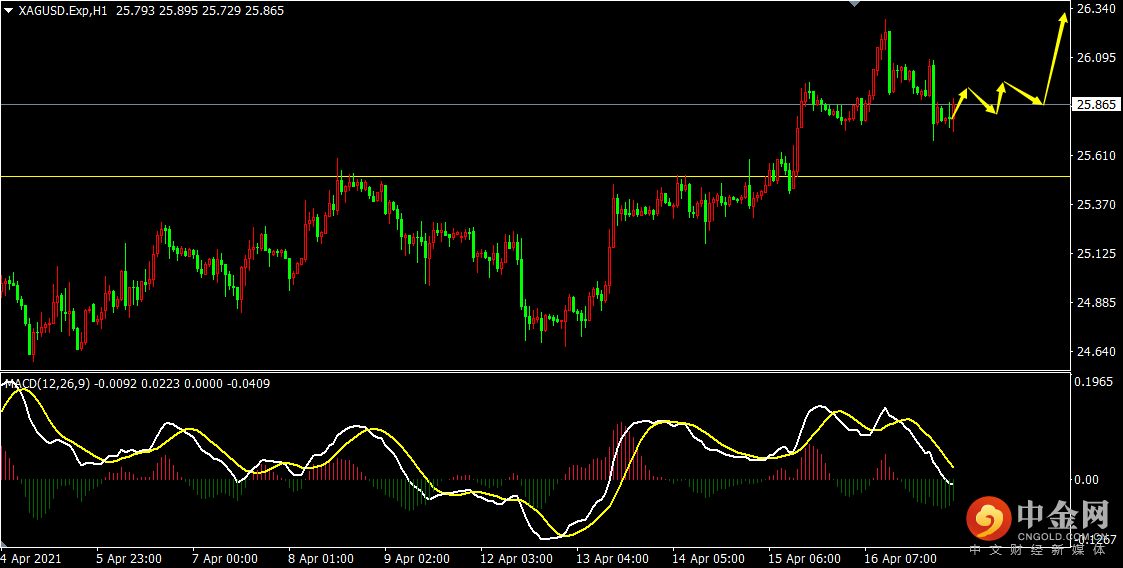1123x568 pixels.
Task: Click the 12 Apr 03:00 time label
Action: pyautogui.click(x=516, y=558)
